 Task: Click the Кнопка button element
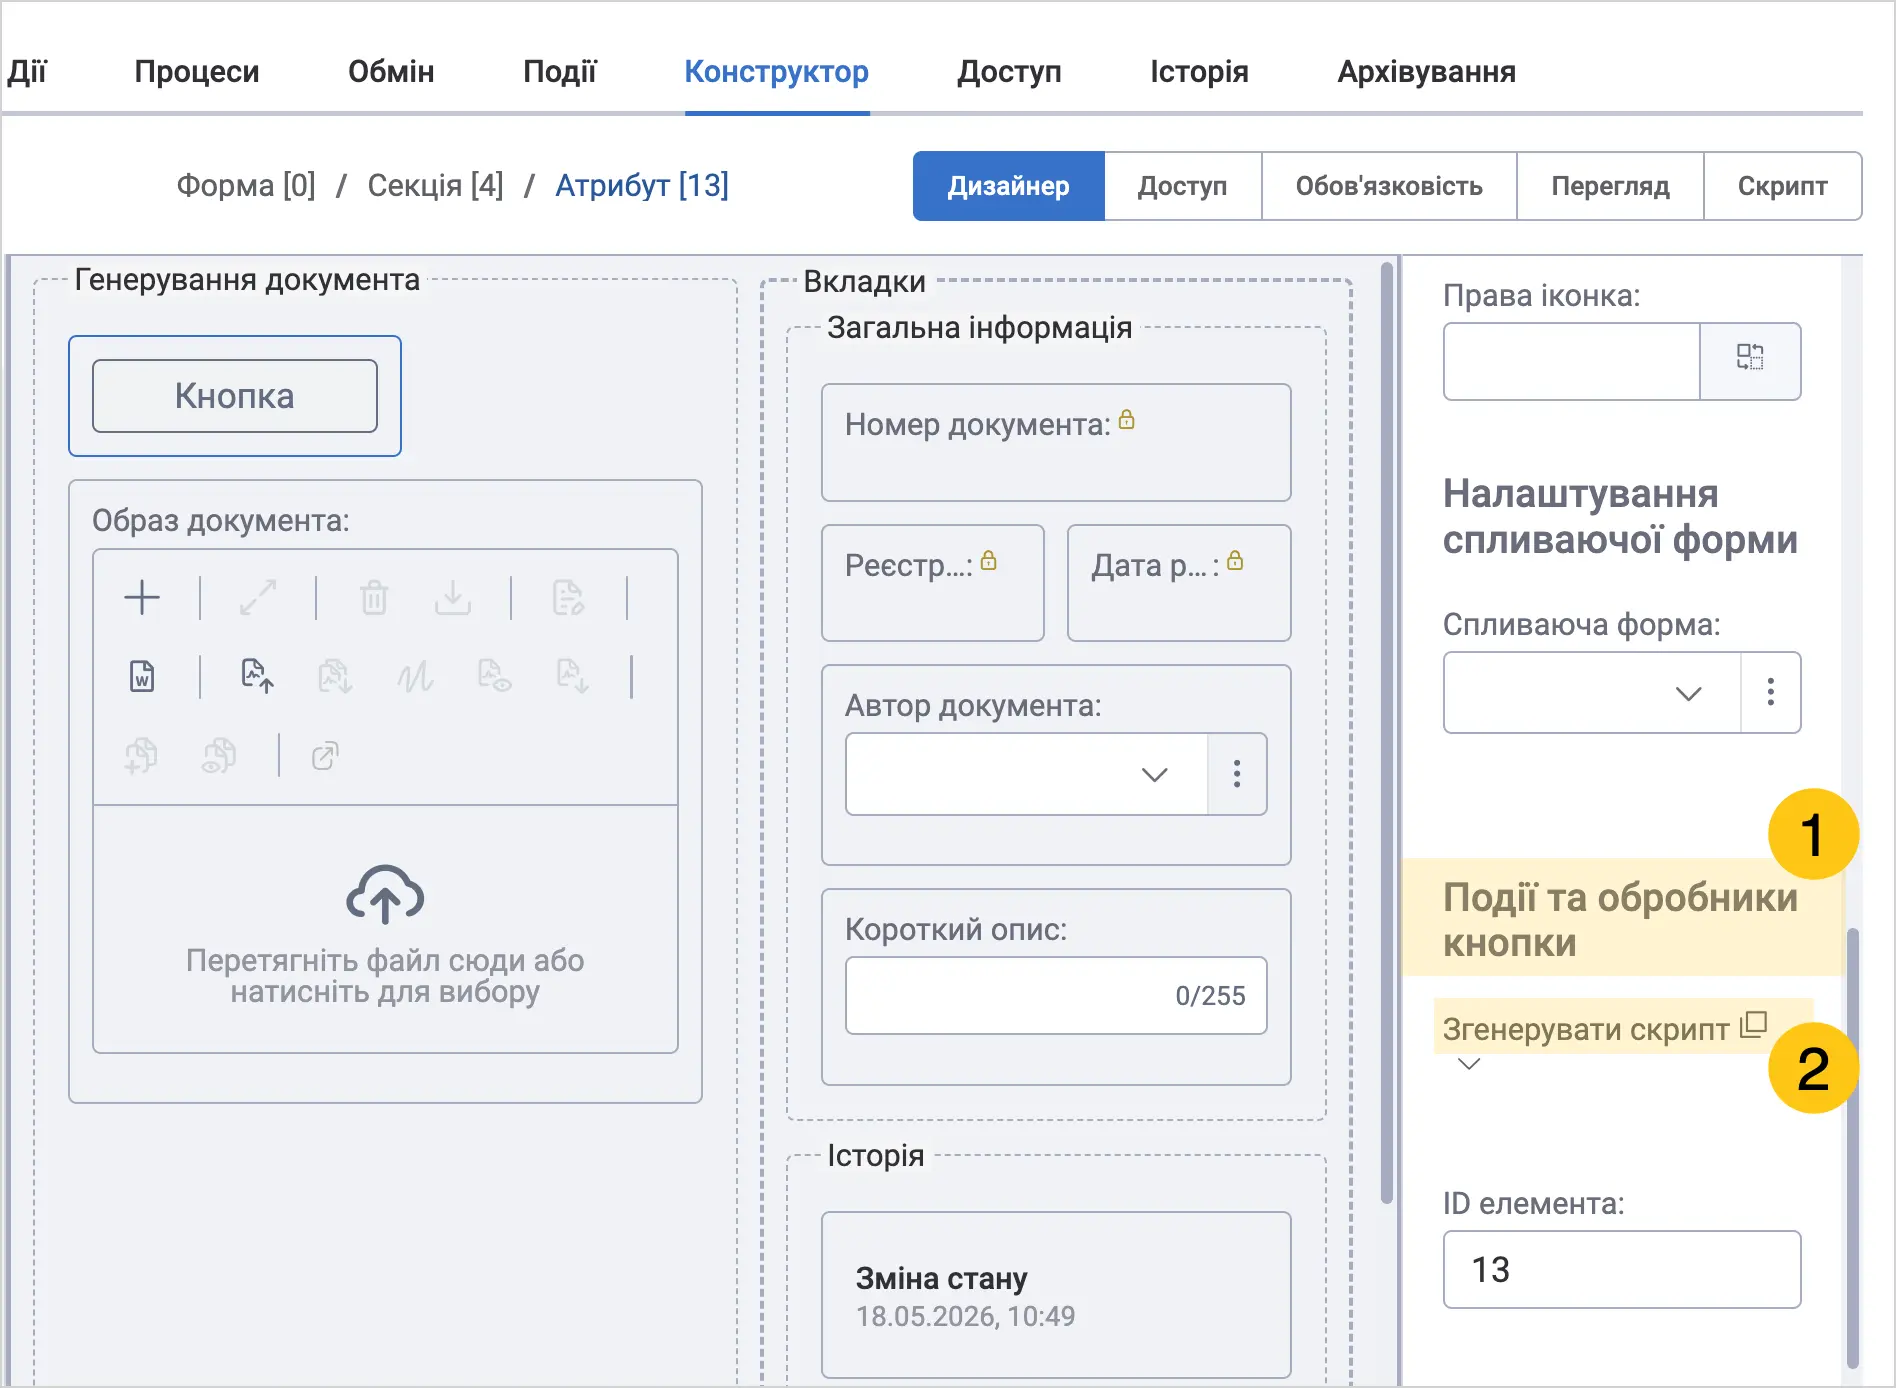point(235,396)
